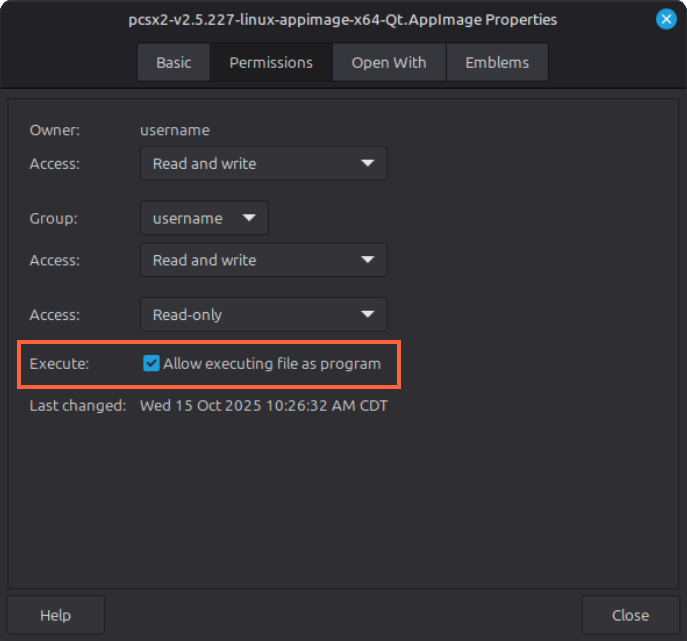Click the Close button at bottom
Image resolution: width=687 pixels, height=641 pixels.
[x=630, y=615]
